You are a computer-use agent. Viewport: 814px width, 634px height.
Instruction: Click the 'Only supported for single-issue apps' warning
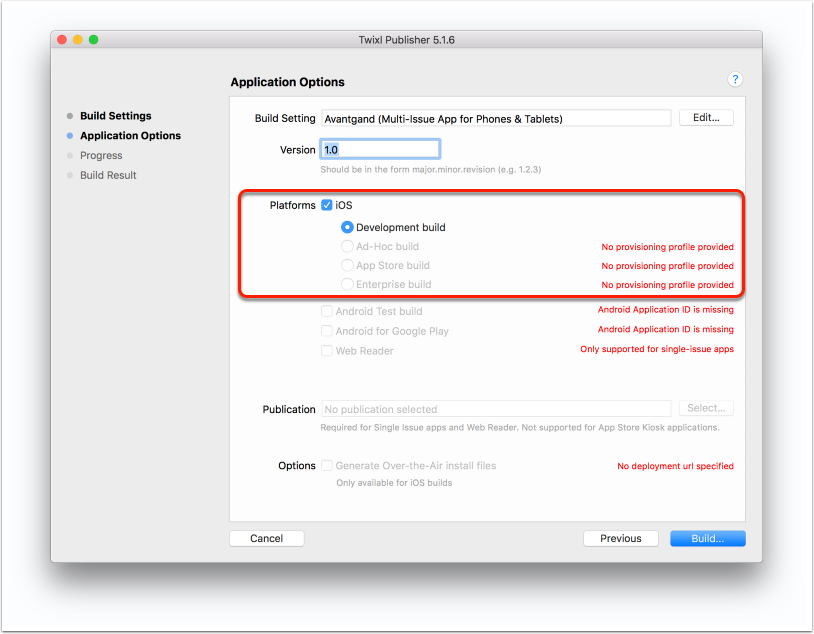657,349
